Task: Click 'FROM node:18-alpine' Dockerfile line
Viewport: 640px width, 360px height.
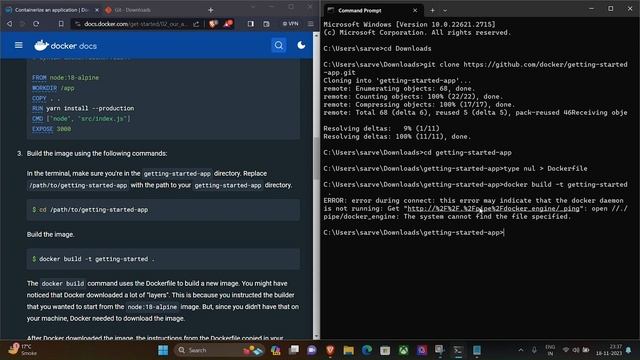Action: click(65, 78)
